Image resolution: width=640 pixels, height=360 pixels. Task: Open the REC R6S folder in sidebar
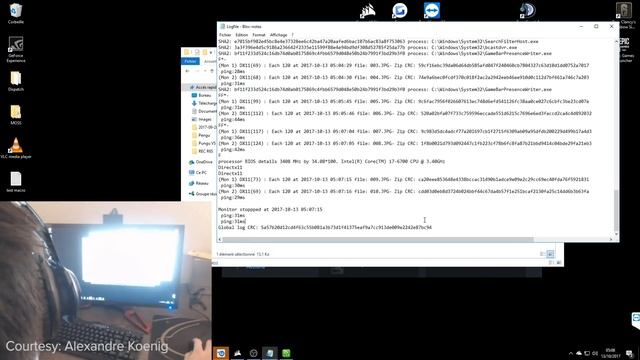coord(203,151)
